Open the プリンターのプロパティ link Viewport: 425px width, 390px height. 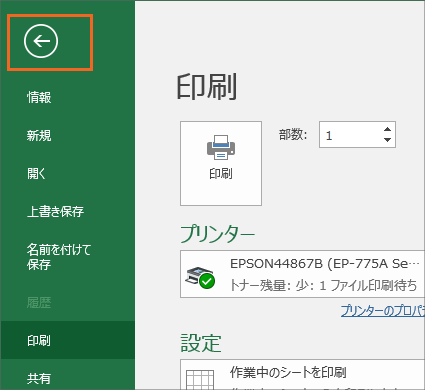pyautogui.click(x=383, y=311)
